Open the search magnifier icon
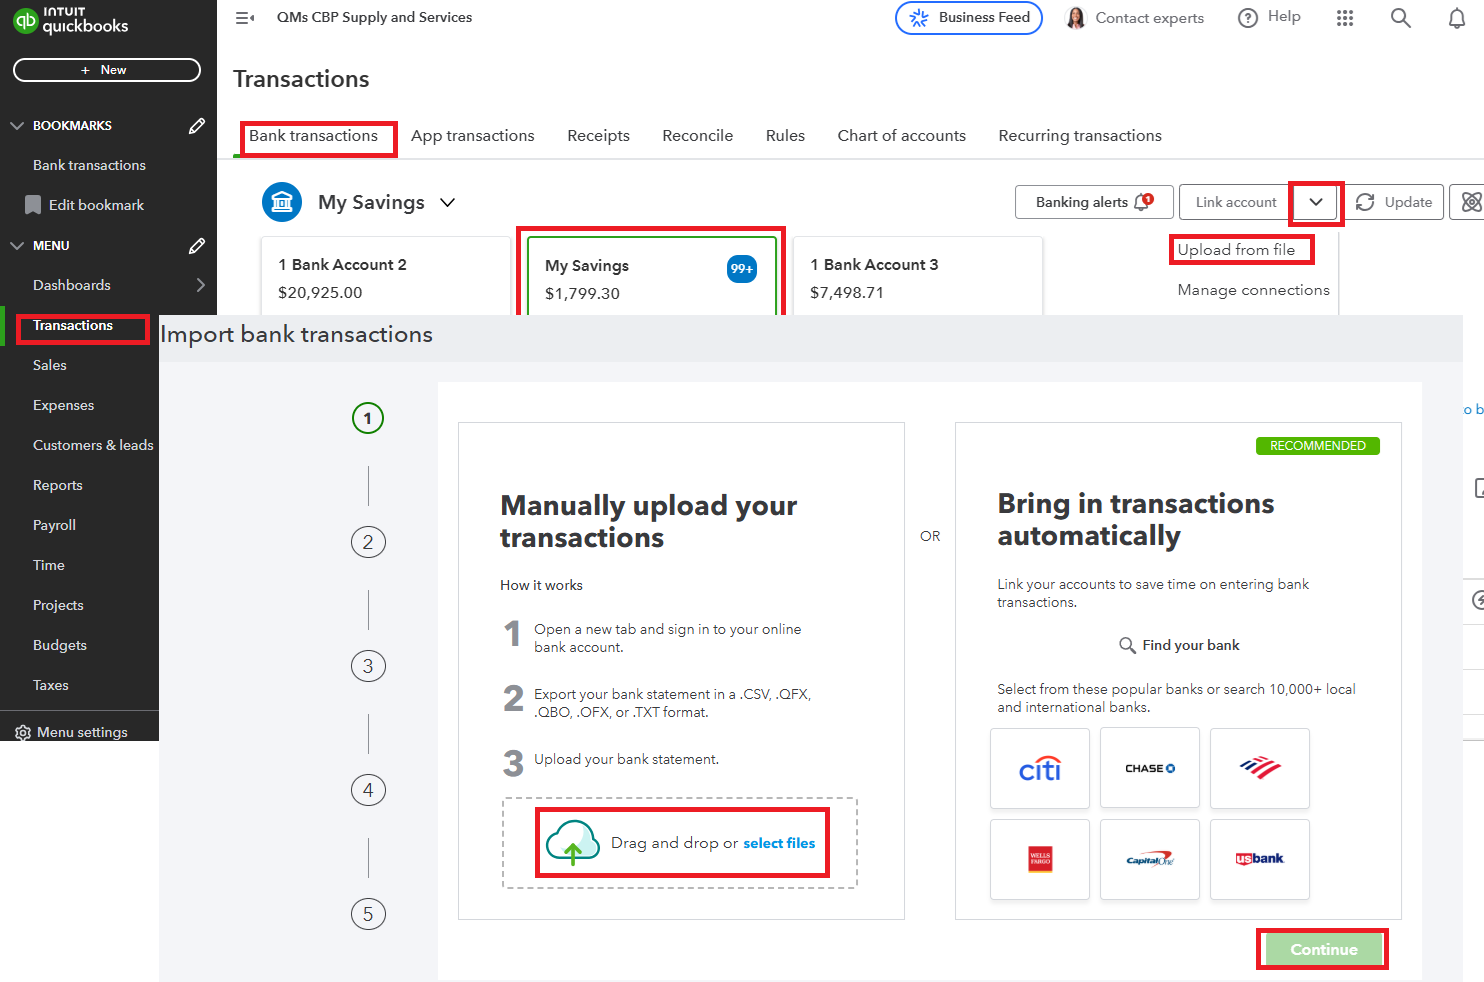1484x982 pixels. click(1400, 17)
